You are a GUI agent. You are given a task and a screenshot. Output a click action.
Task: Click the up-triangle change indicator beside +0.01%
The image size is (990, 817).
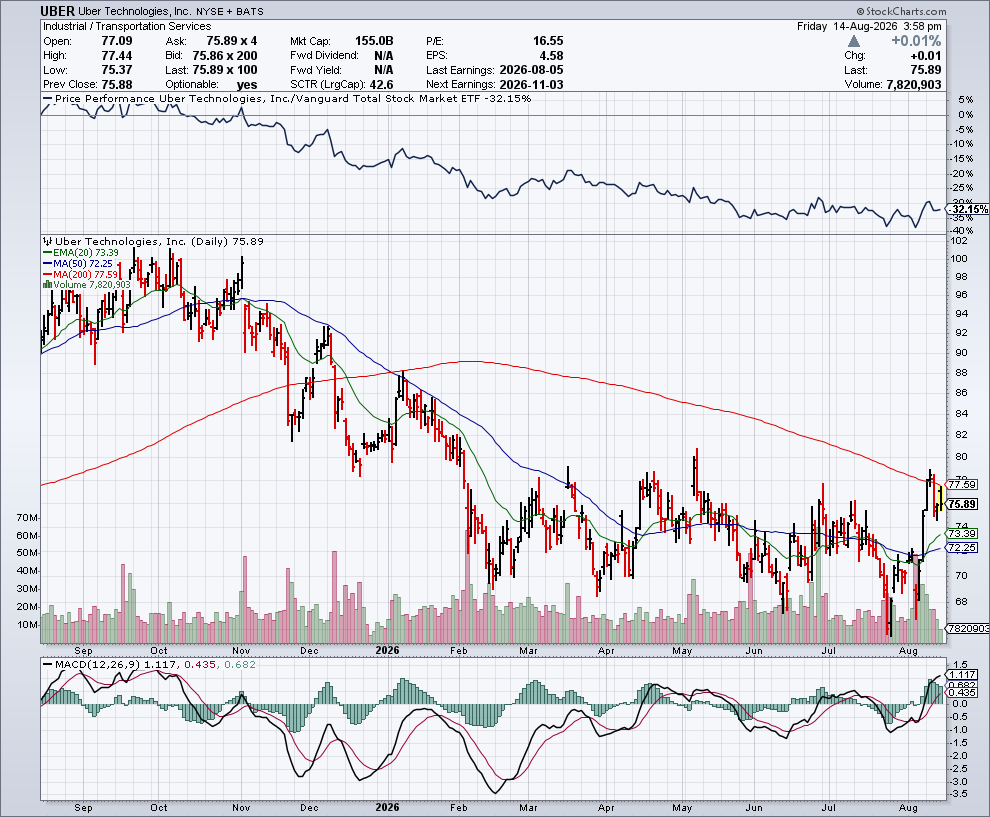click(854, 41)
